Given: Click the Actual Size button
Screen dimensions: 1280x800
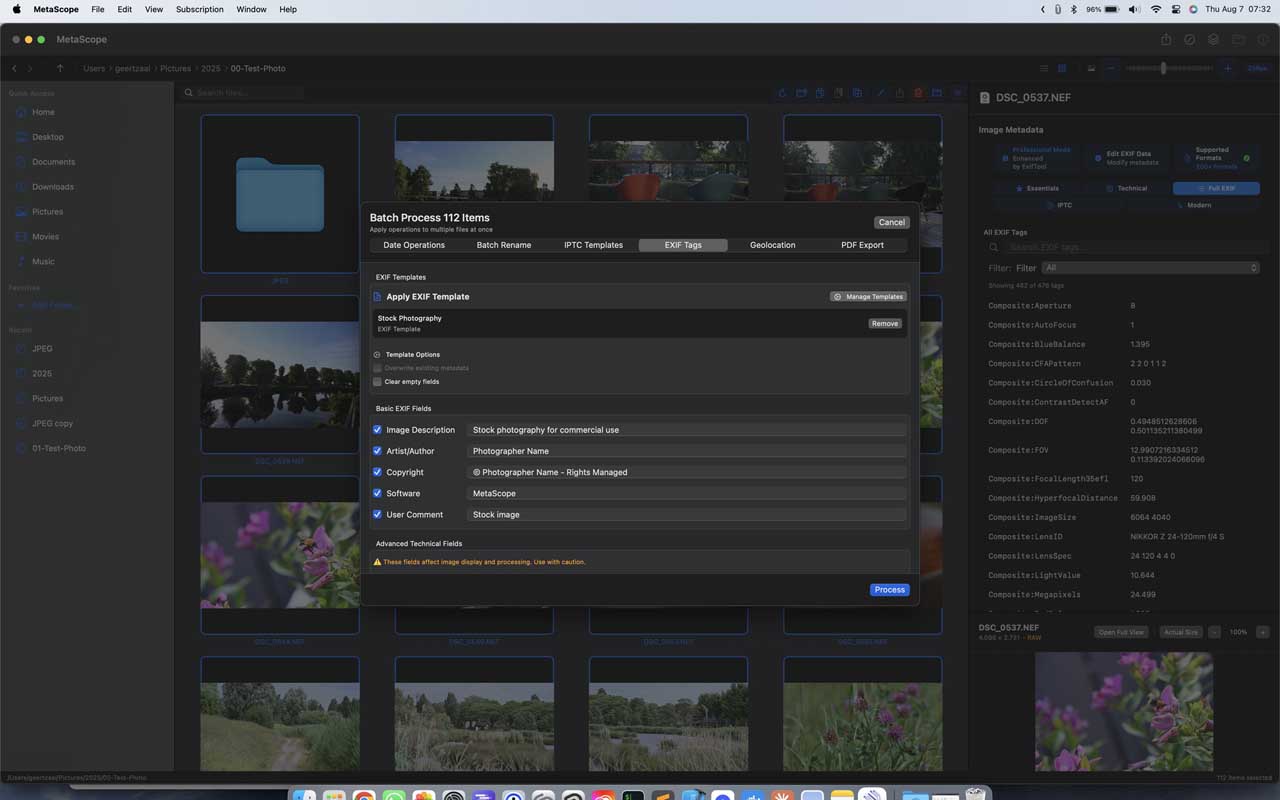Looking at the screenshot, I should 1181,632.
